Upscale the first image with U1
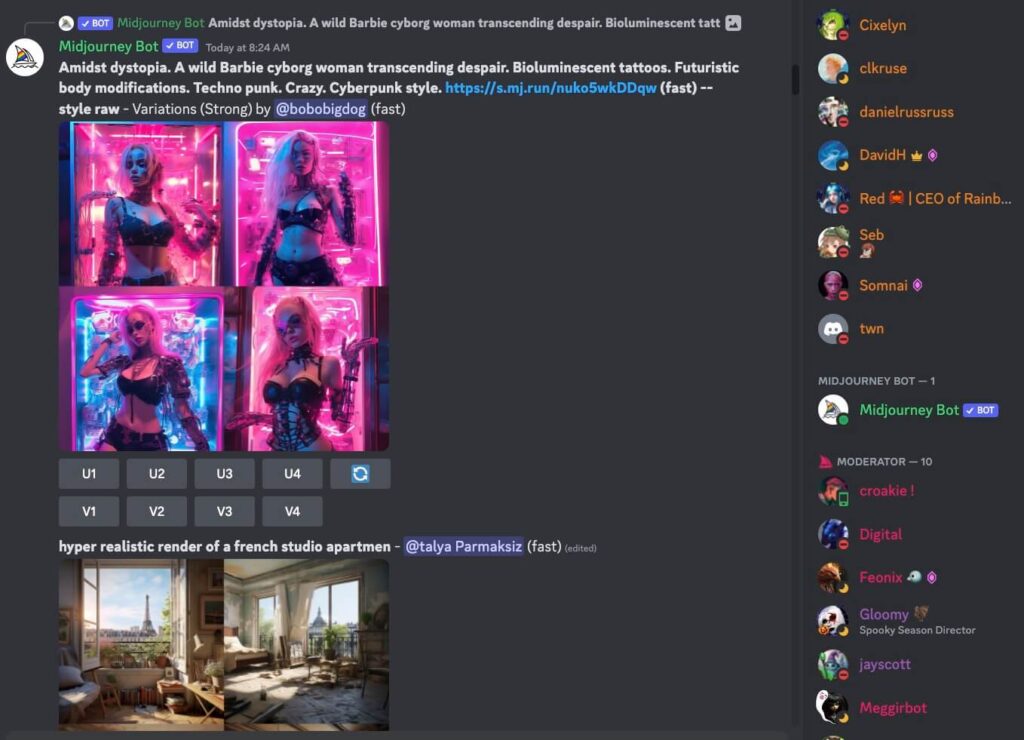 [89, 474]
